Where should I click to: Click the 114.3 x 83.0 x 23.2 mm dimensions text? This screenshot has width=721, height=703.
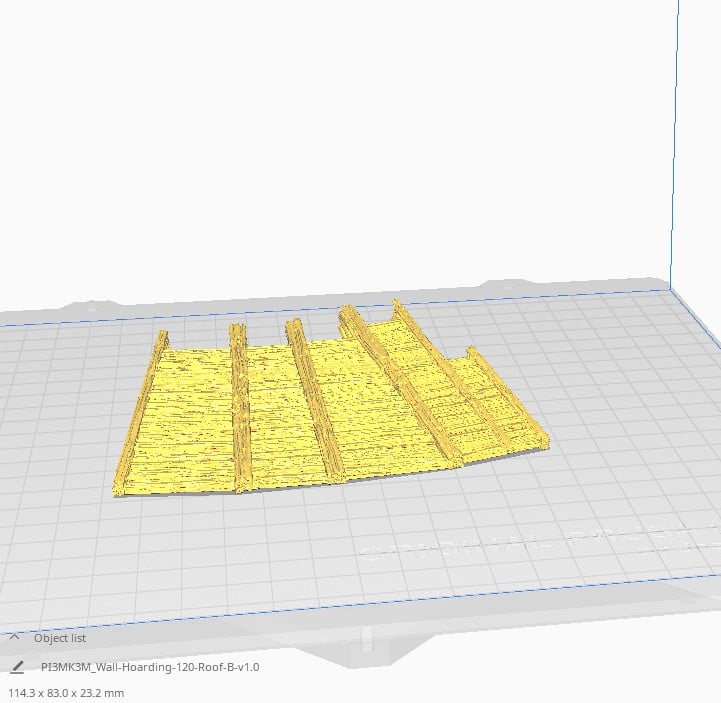point(66,692)
